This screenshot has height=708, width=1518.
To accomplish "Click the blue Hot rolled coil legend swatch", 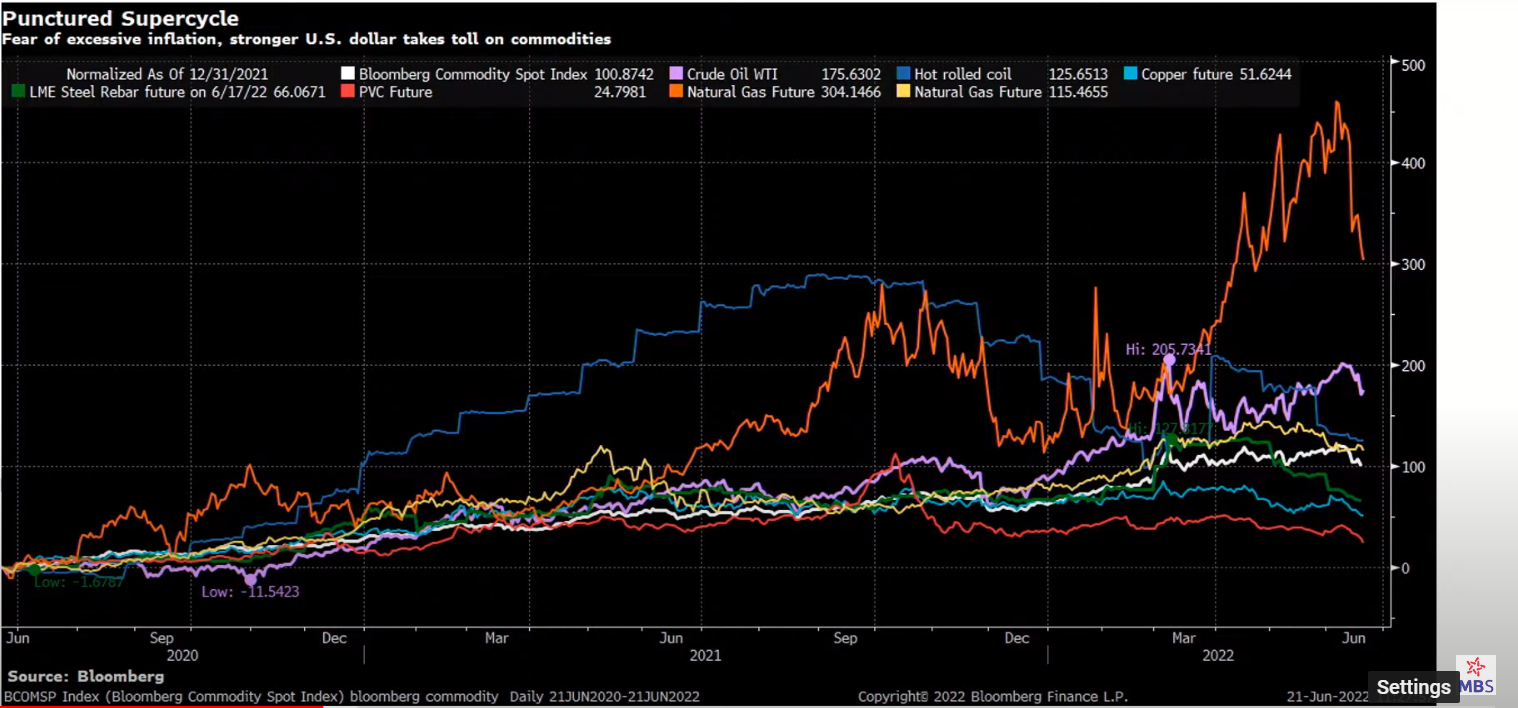I will tap(903, 74).
